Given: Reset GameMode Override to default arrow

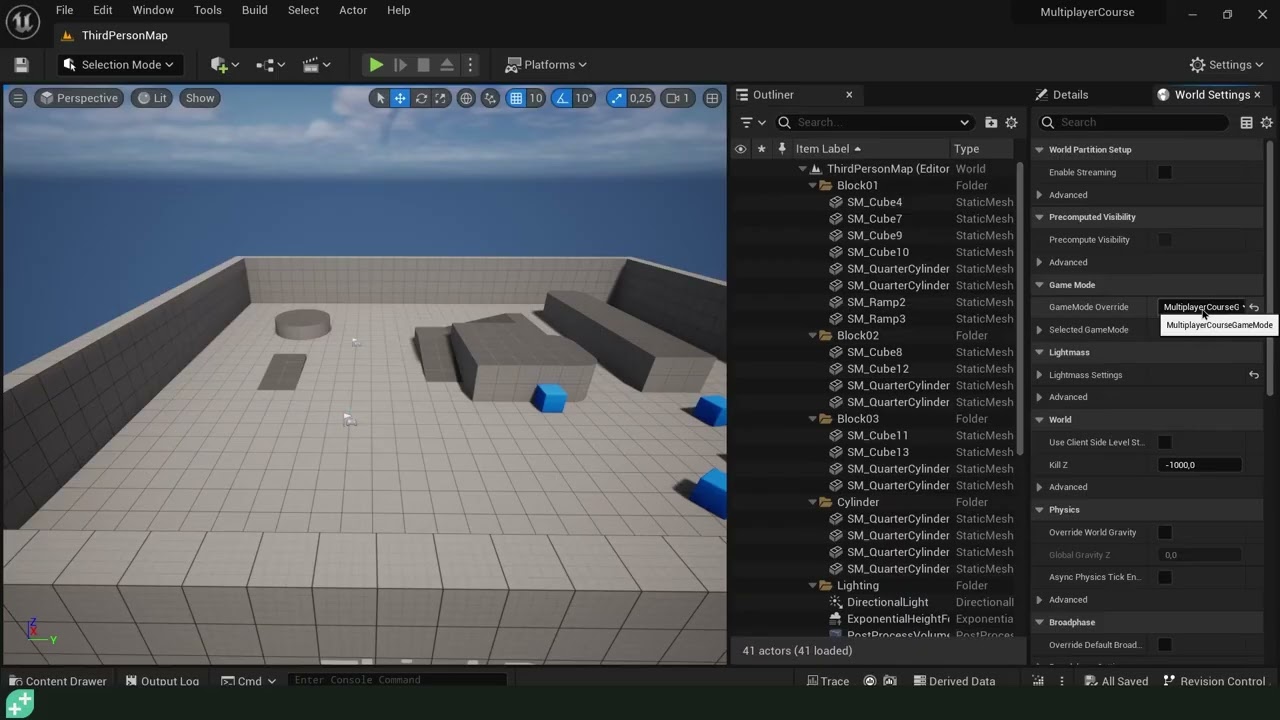Looking at the screenshot, I should [x=1254, y=307].
